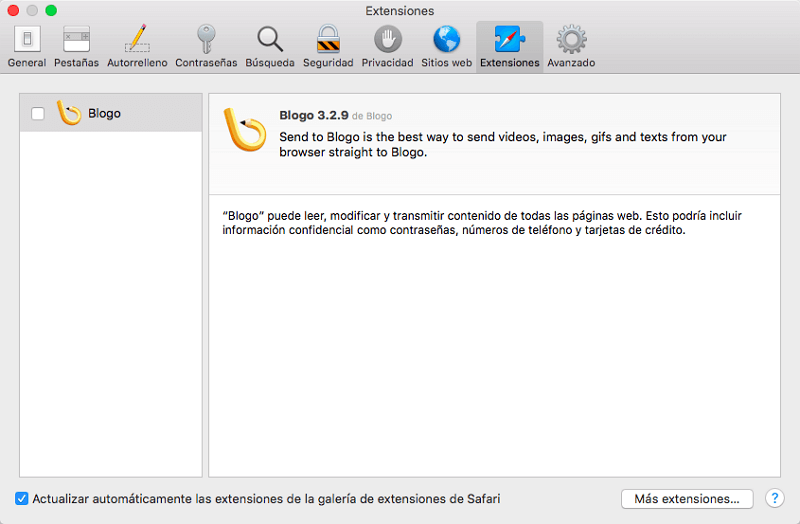Screen dimensions: 800x524
Task: Select the Blogo row in extensions list
Action: click(x=111, y=113)
